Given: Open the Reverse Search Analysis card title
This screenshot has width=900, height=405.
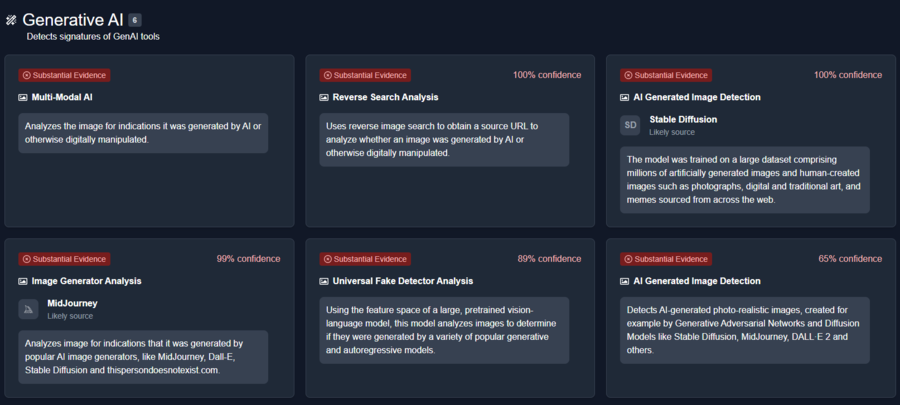Looking at the screenshot, I should click(x=385, y=98).
